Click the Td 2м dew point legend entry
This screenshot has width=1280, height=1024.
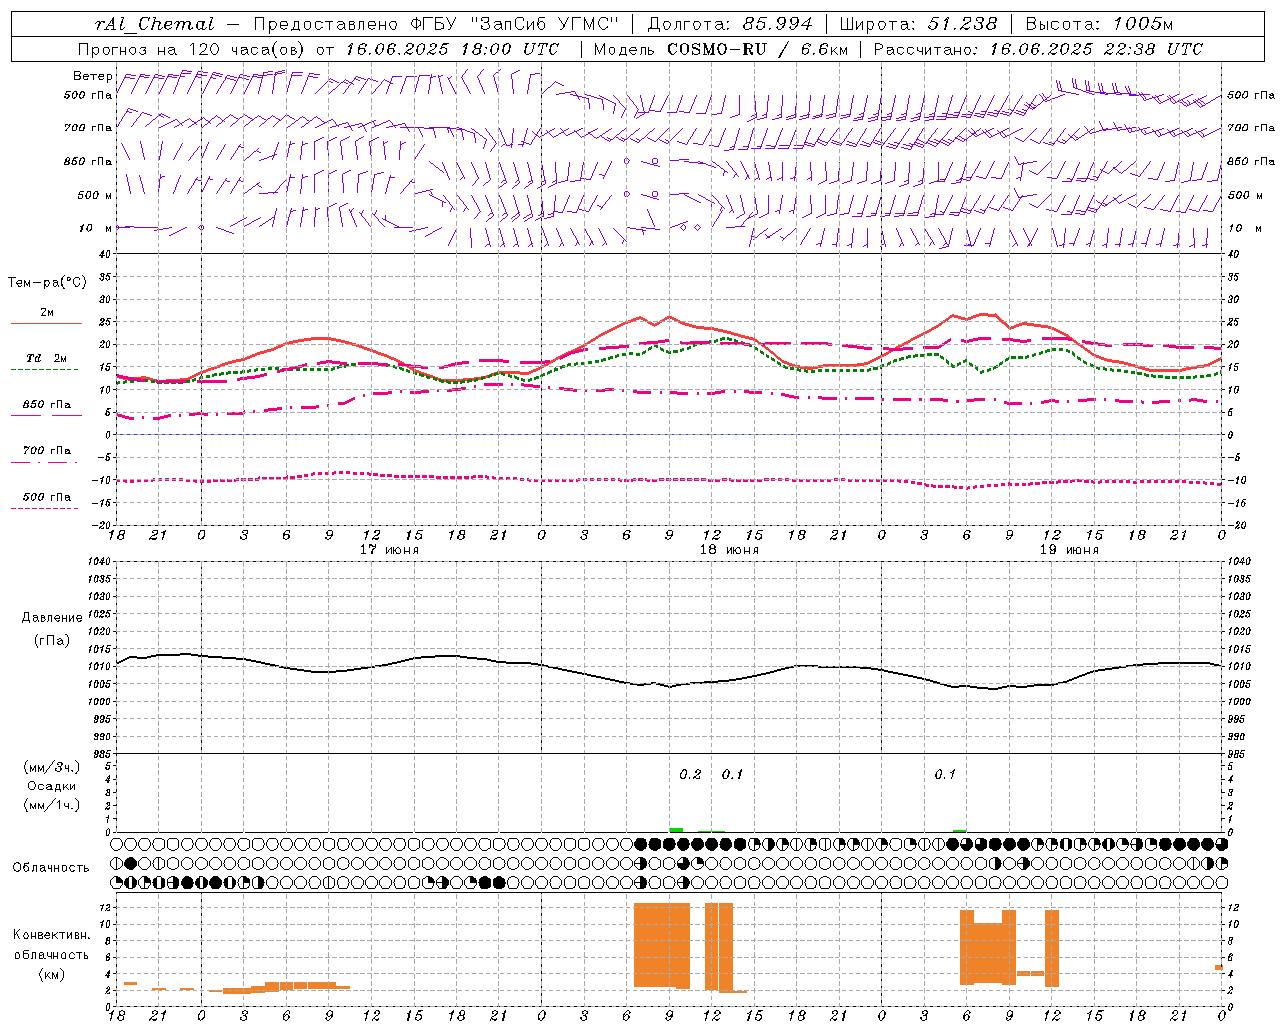[46, 358]
